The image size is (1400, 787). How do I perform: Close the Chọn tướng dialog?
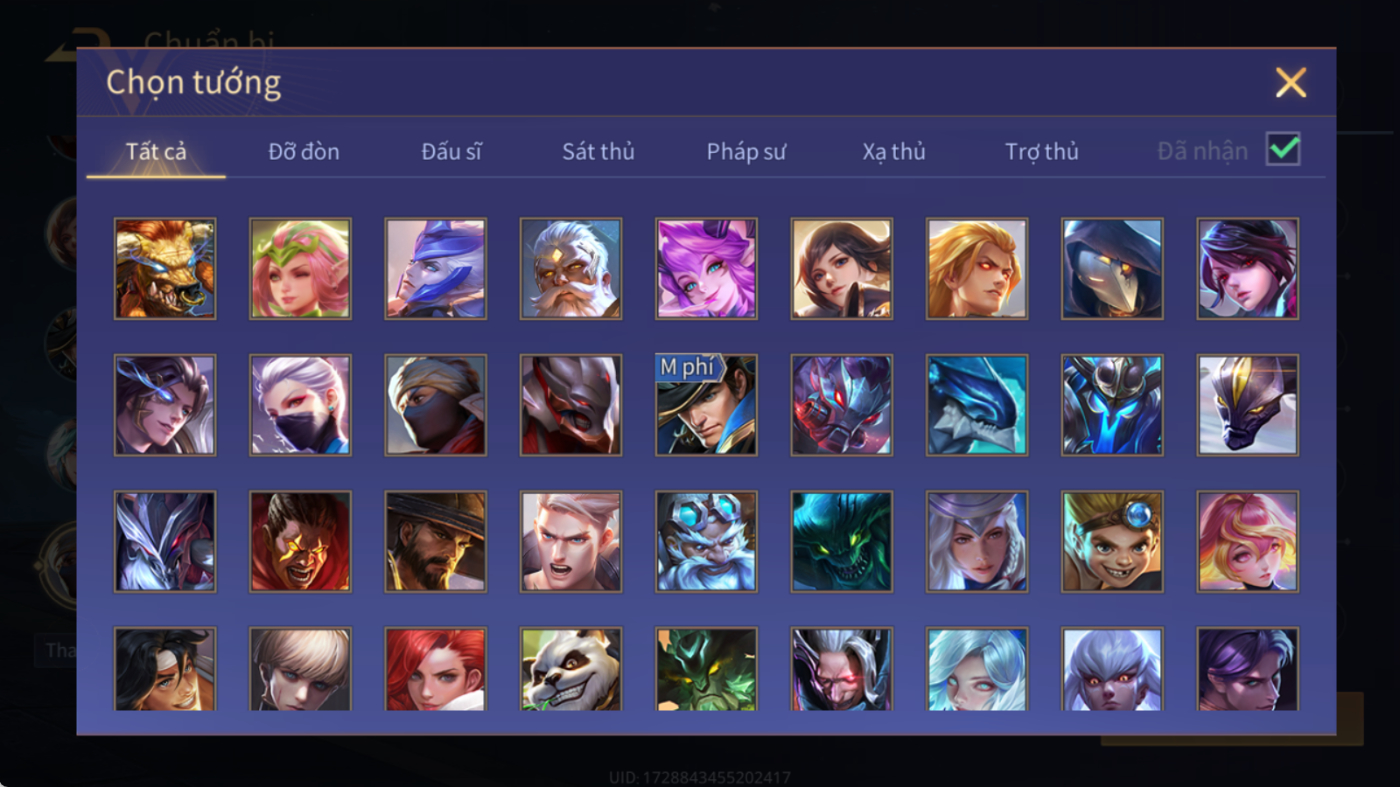tap(1291, 82)
